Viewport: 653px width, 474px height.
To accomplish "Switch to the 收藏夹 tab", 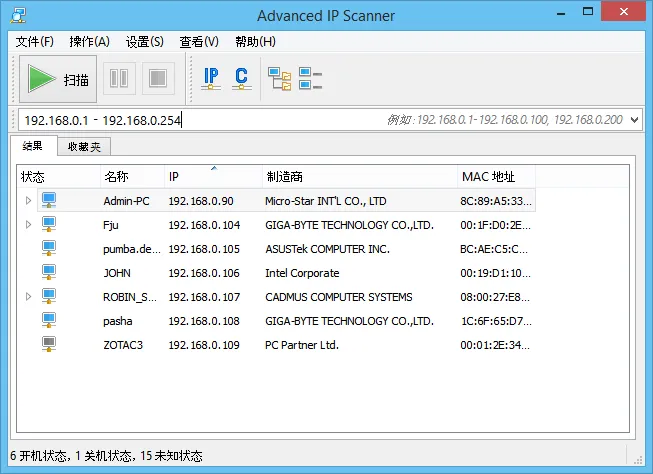I will pos(83,146).
